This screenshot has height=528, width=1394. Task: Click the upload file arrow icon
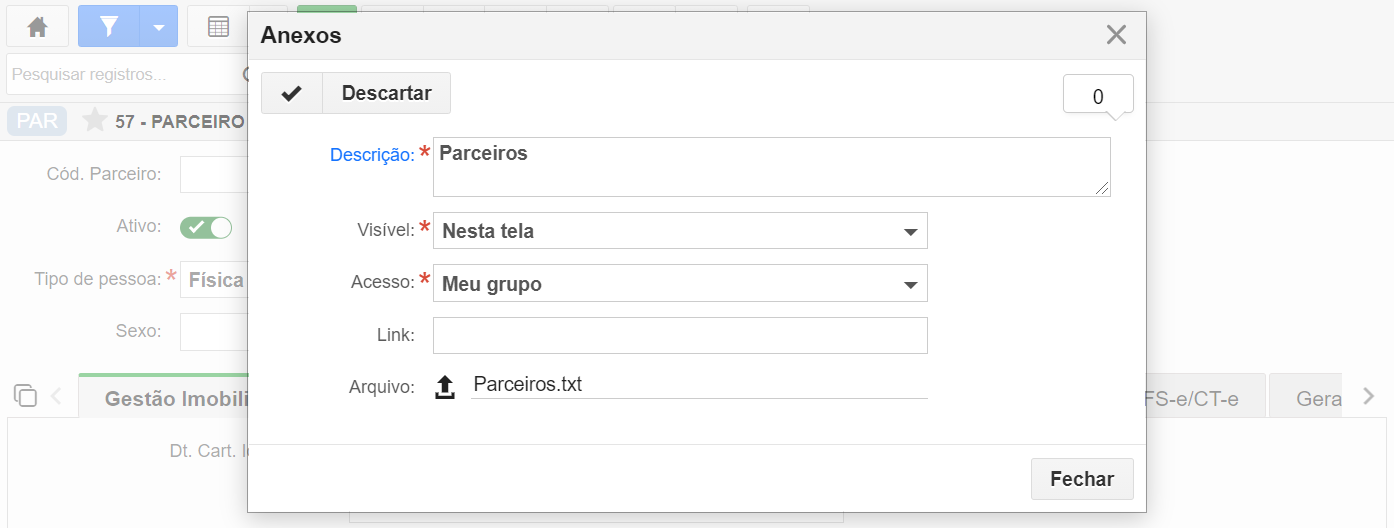[445, 387]
